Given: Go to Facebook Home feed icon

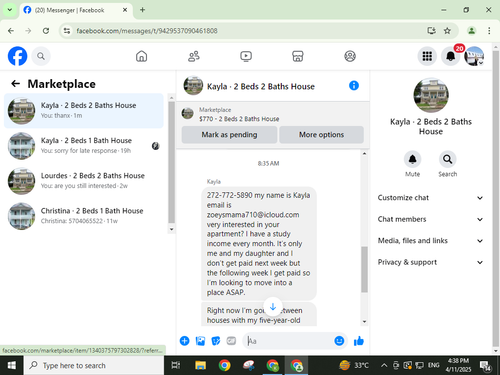Looking at the screenshot, I should (141, 56).
